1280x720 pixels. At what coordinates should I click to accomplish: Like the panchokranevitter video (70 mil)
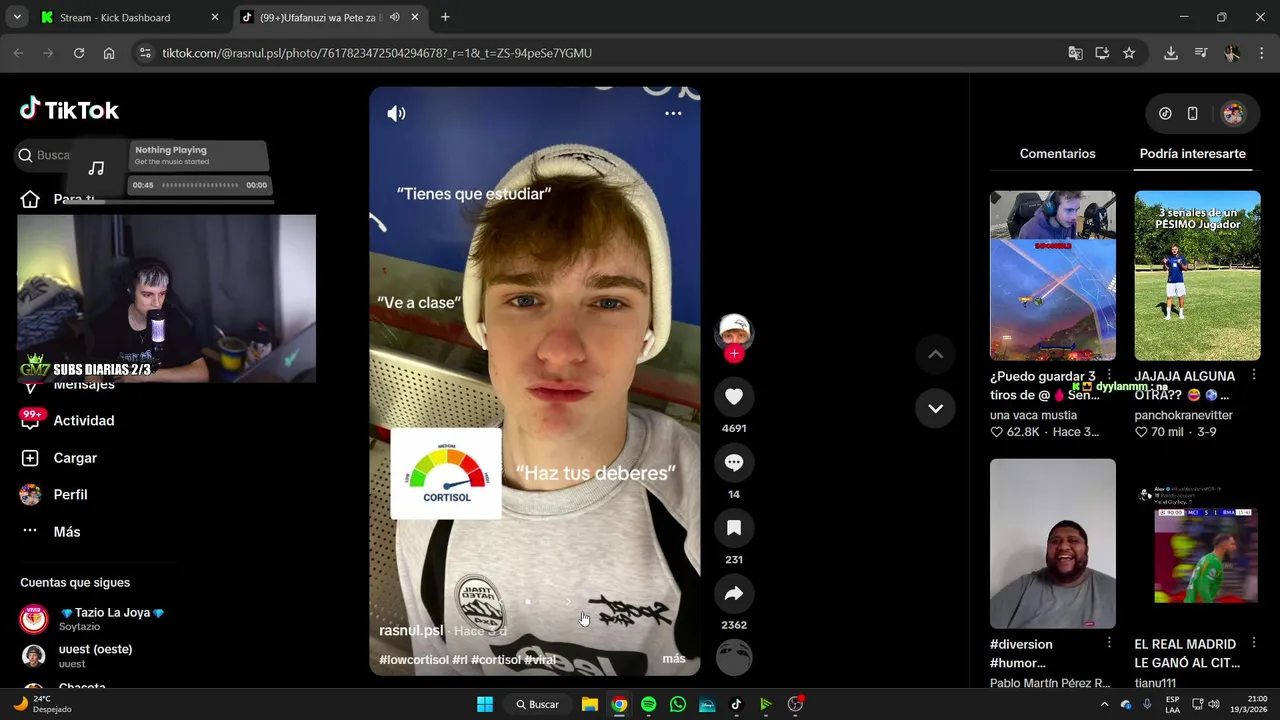(x=1141, y=432)
